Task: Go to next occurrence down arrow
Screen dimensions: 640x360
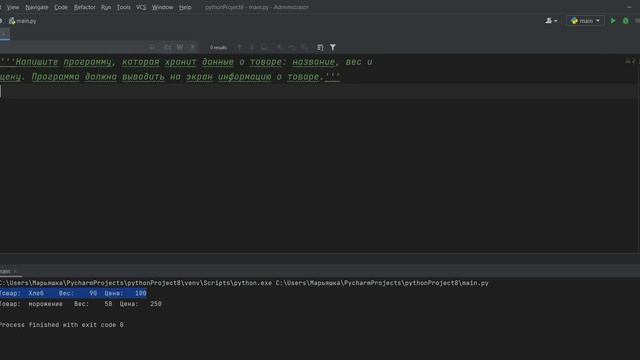Action: 252,47
